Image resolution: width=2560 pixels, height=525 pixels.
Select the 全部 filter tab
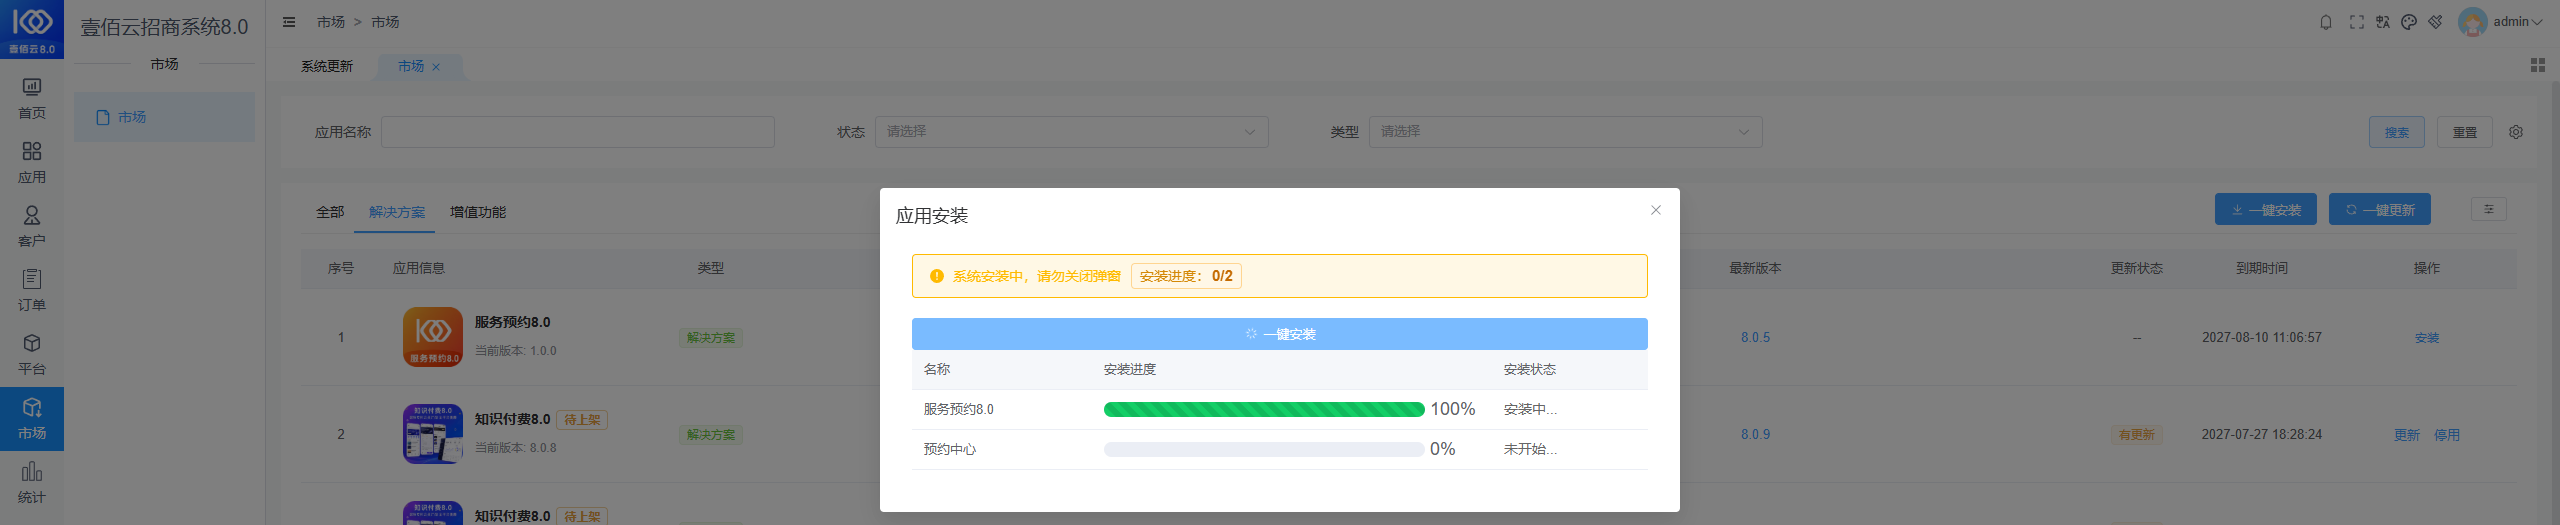click(x=330, y=212)
